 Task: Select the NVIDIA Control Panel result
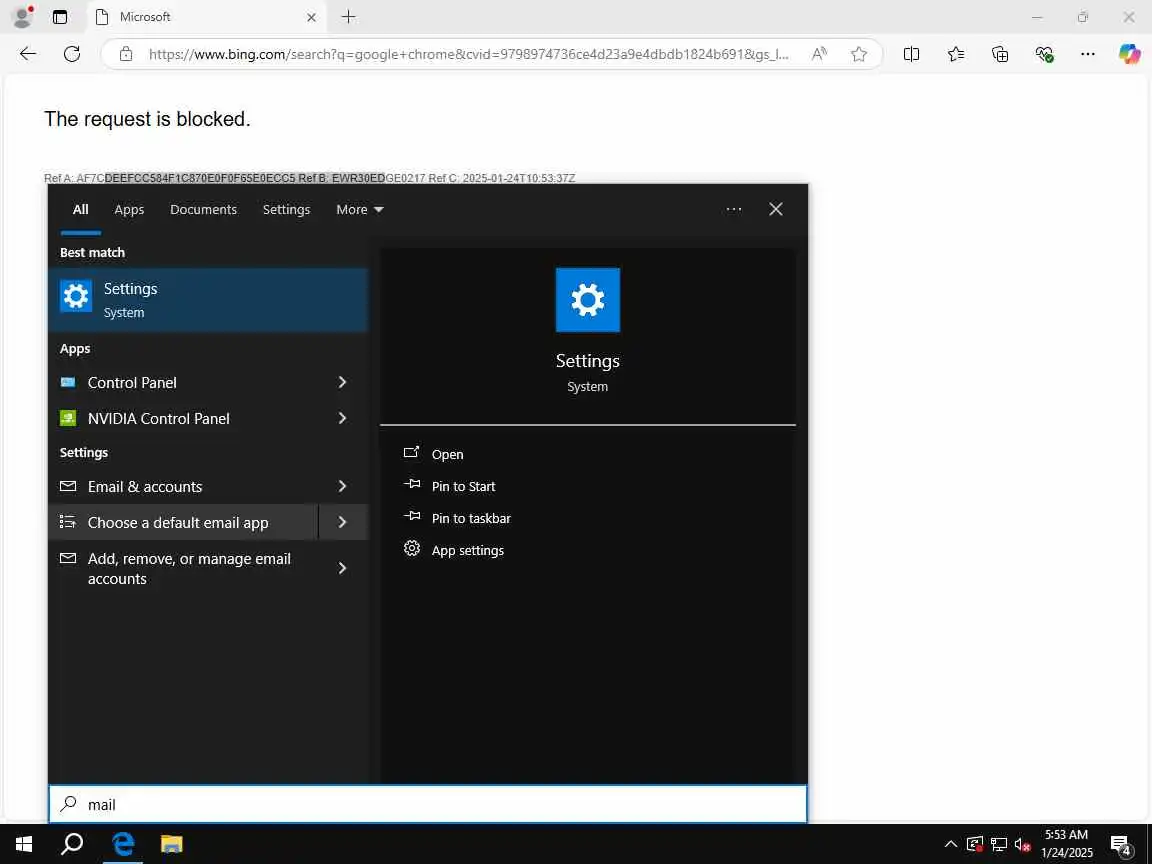point(183,418)
